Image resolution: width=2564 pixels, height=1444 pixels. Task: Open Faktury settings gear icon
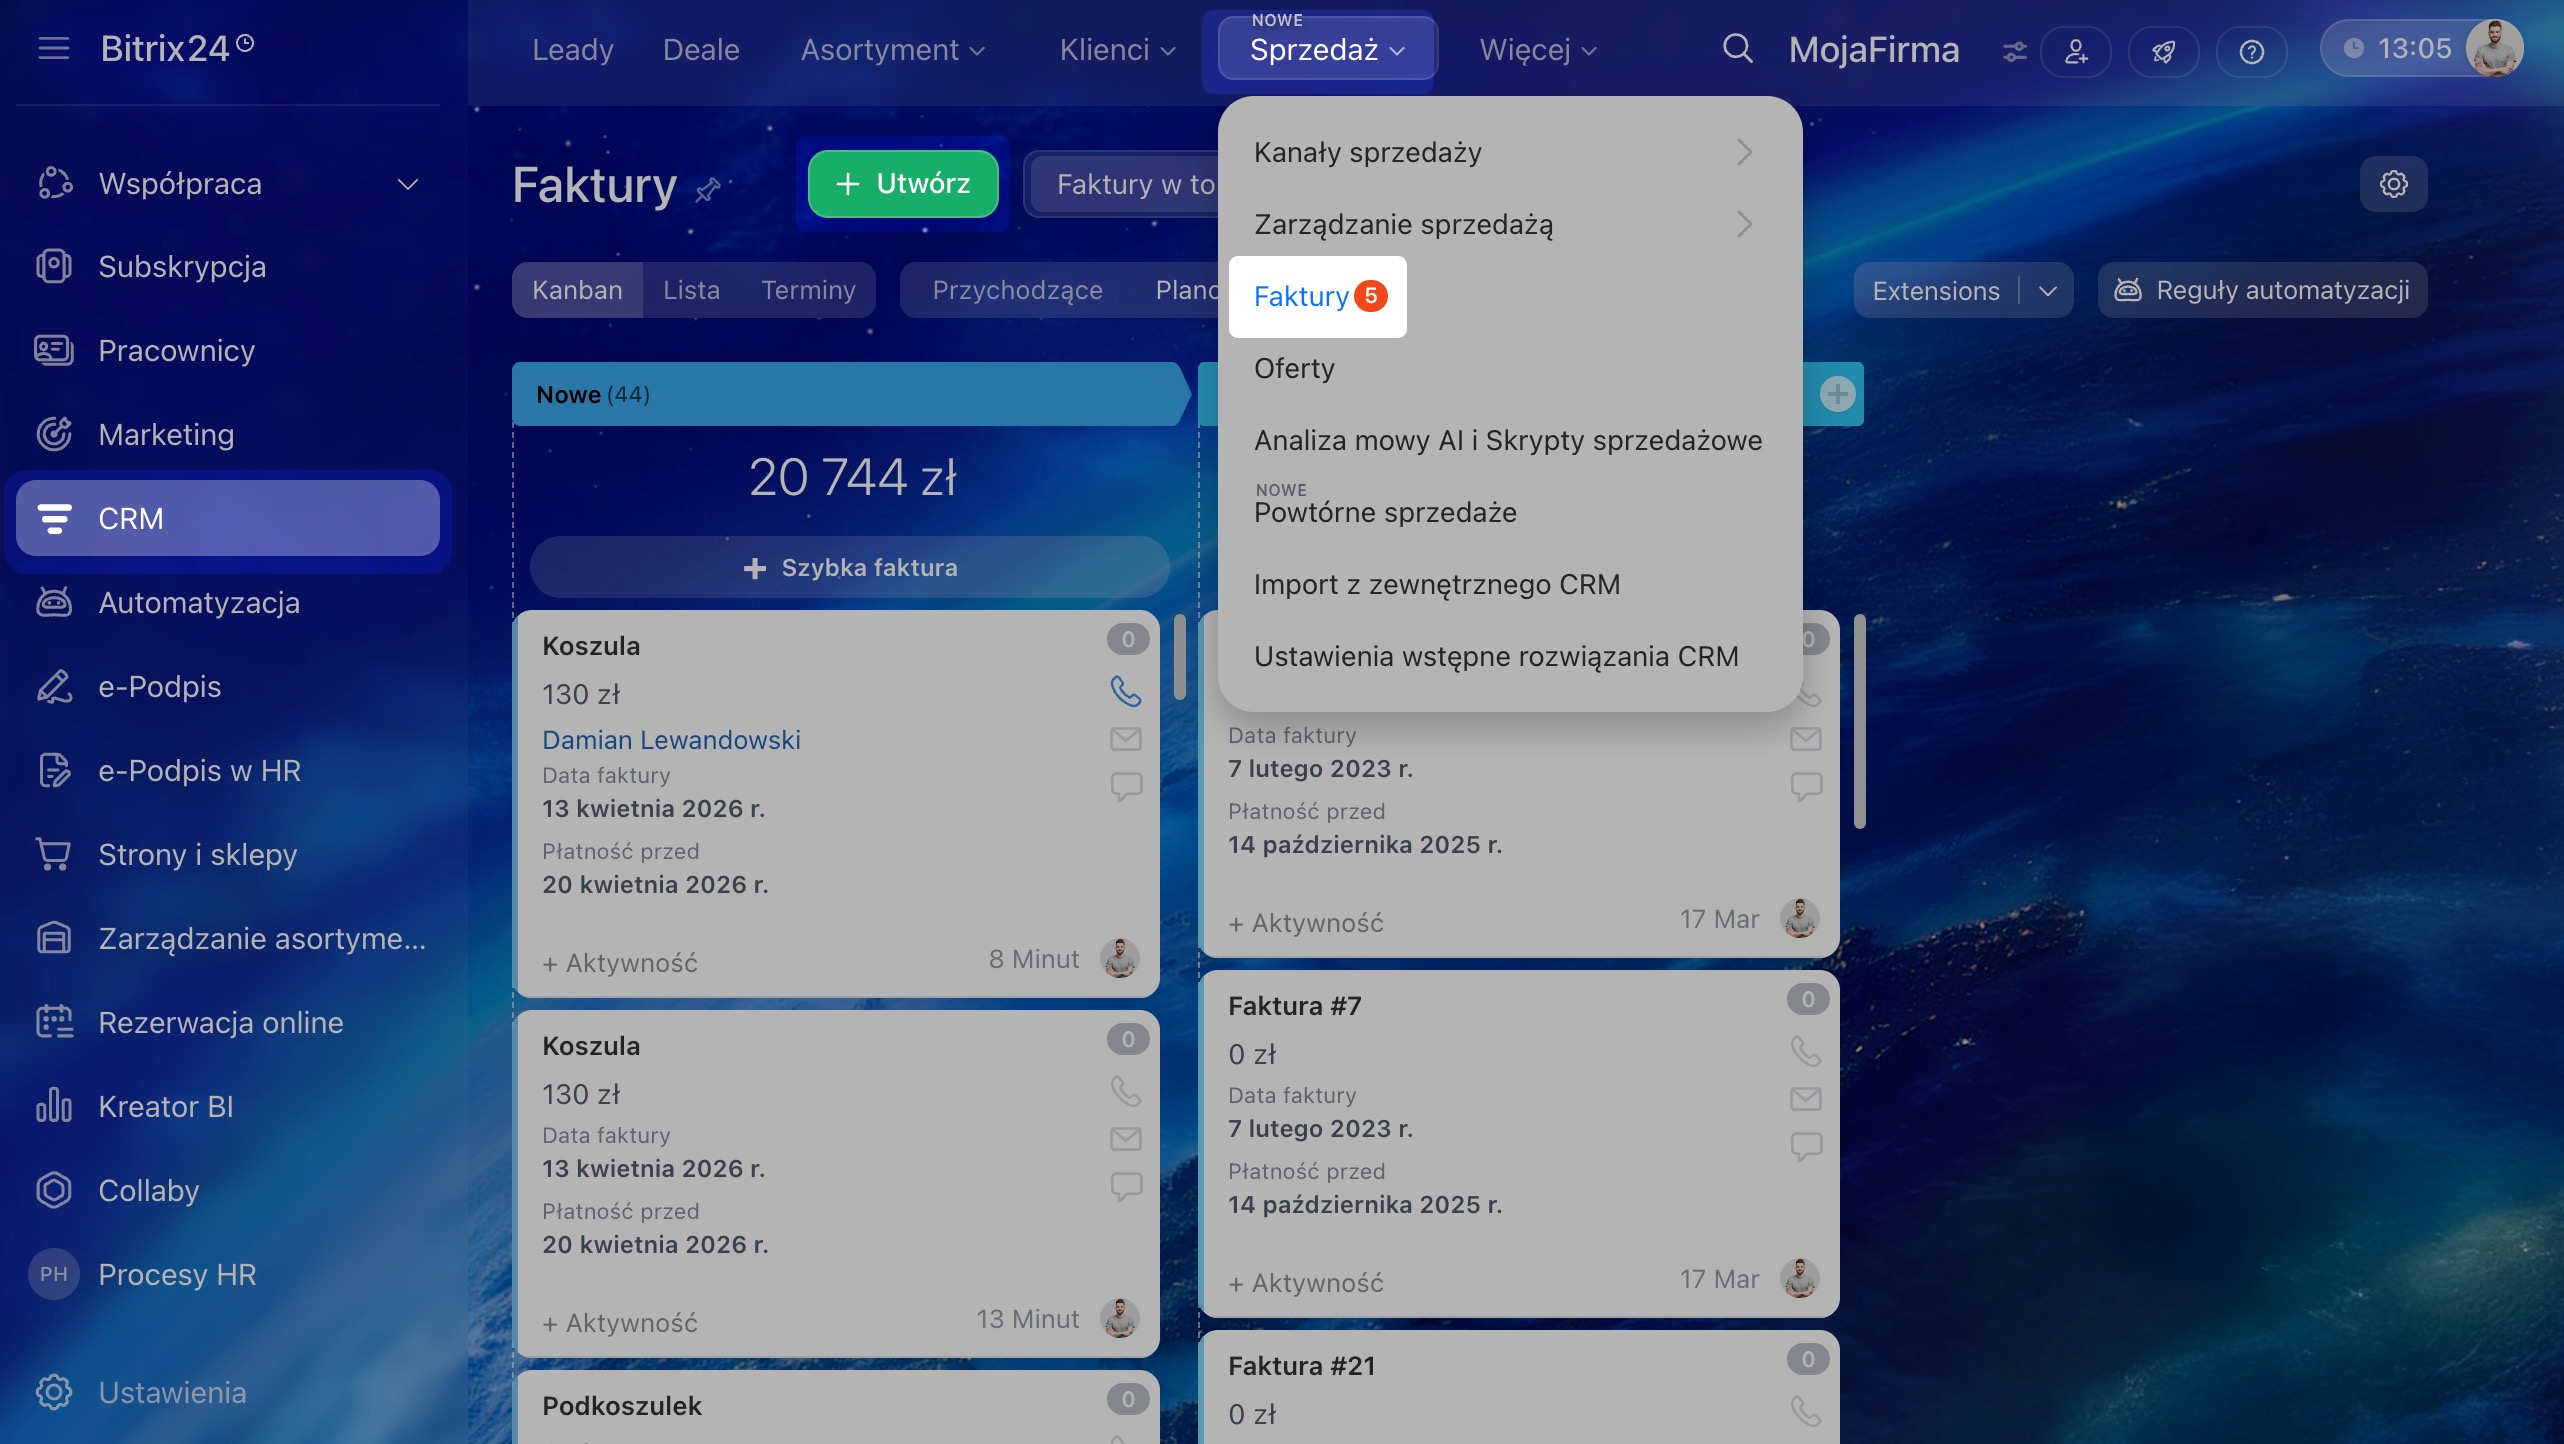coord(2393,184)
